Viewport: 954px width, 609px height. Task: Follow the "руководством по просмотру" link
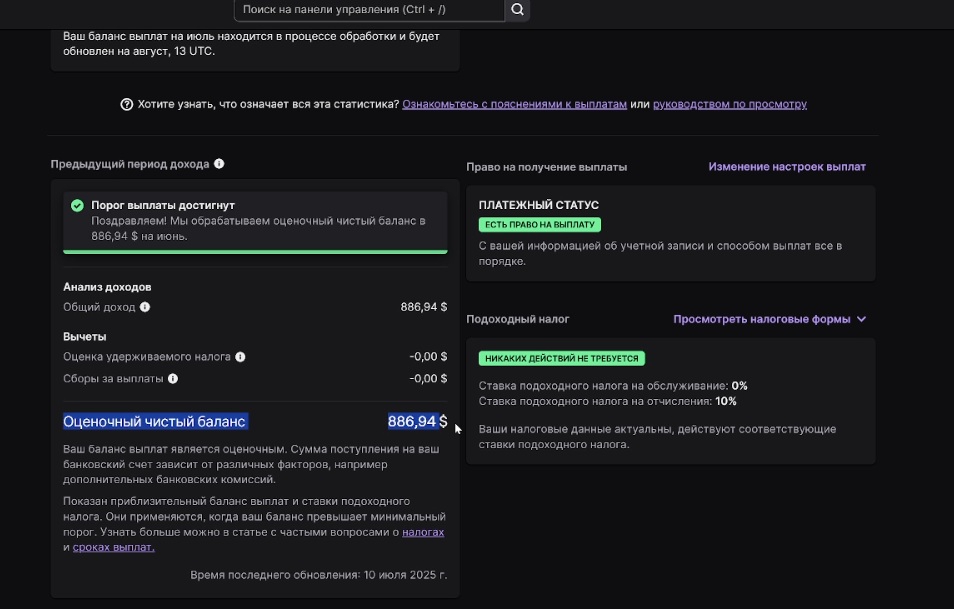click(x=729, y=104)
